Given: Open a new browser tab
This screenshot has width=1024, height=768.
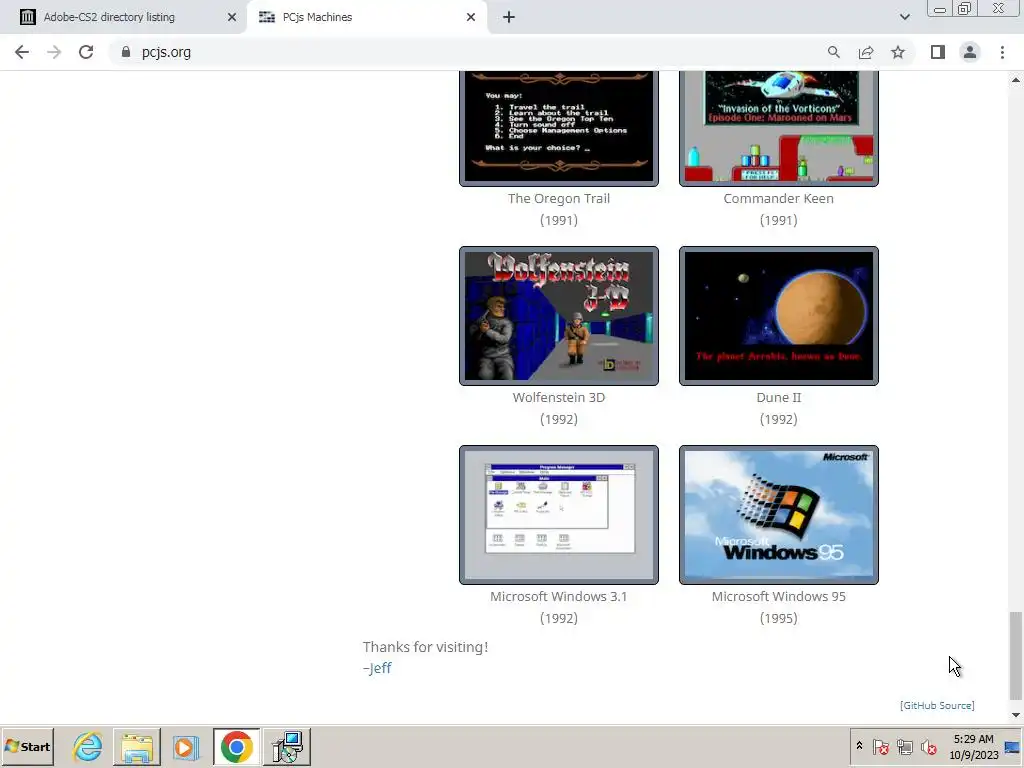Looking at the screenshot, I should click(x=509, y=17).
